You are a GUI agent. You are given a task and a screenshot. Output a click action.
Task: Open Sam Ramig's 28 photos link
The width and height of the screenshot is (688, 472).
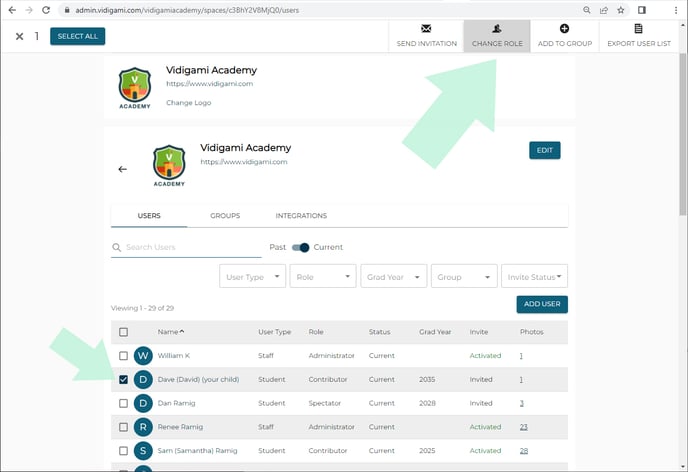523,451
